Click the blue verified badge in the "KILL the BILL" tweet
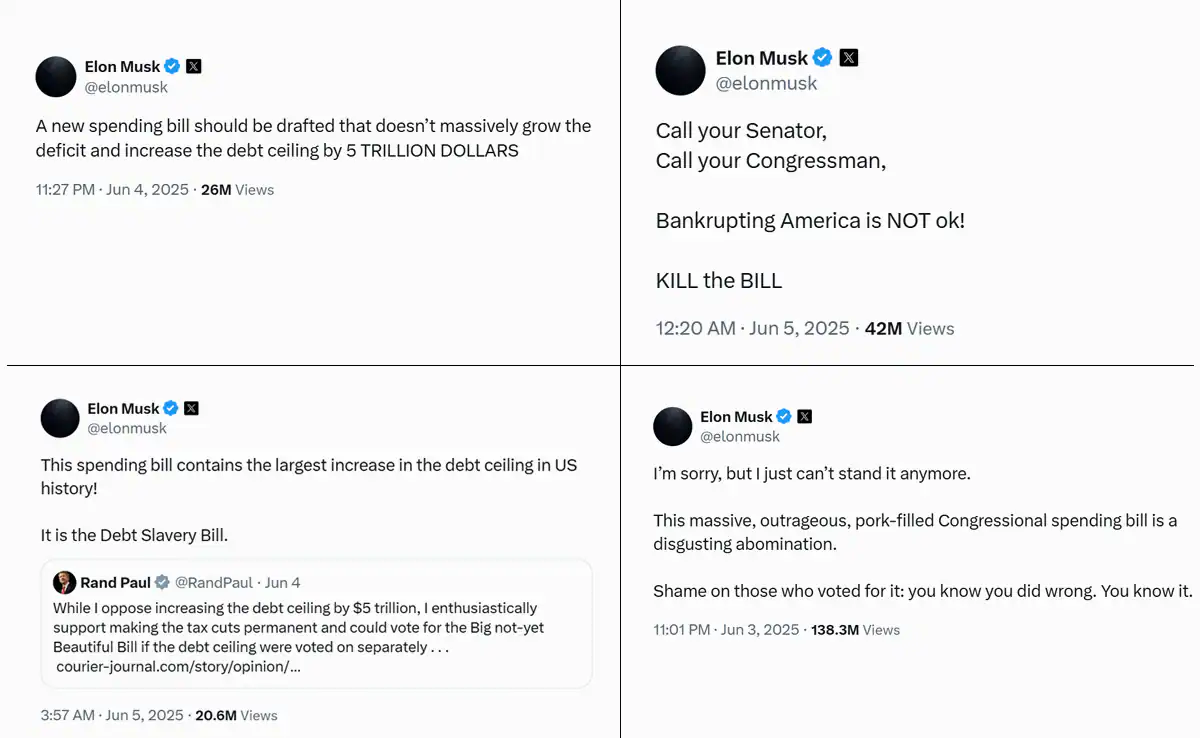 [x=823, y=57]
